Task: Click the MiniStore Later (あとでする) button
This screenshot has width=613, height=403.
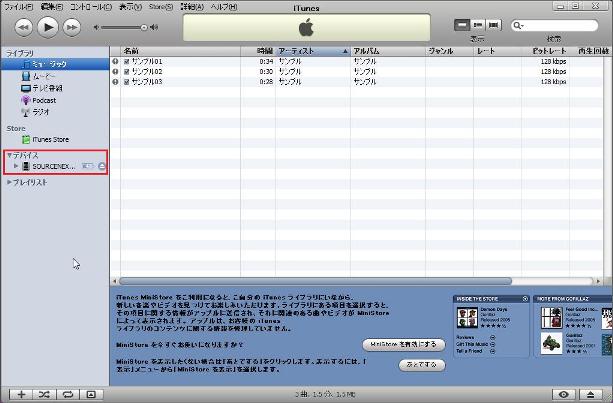Action: (x=422, y=365)
